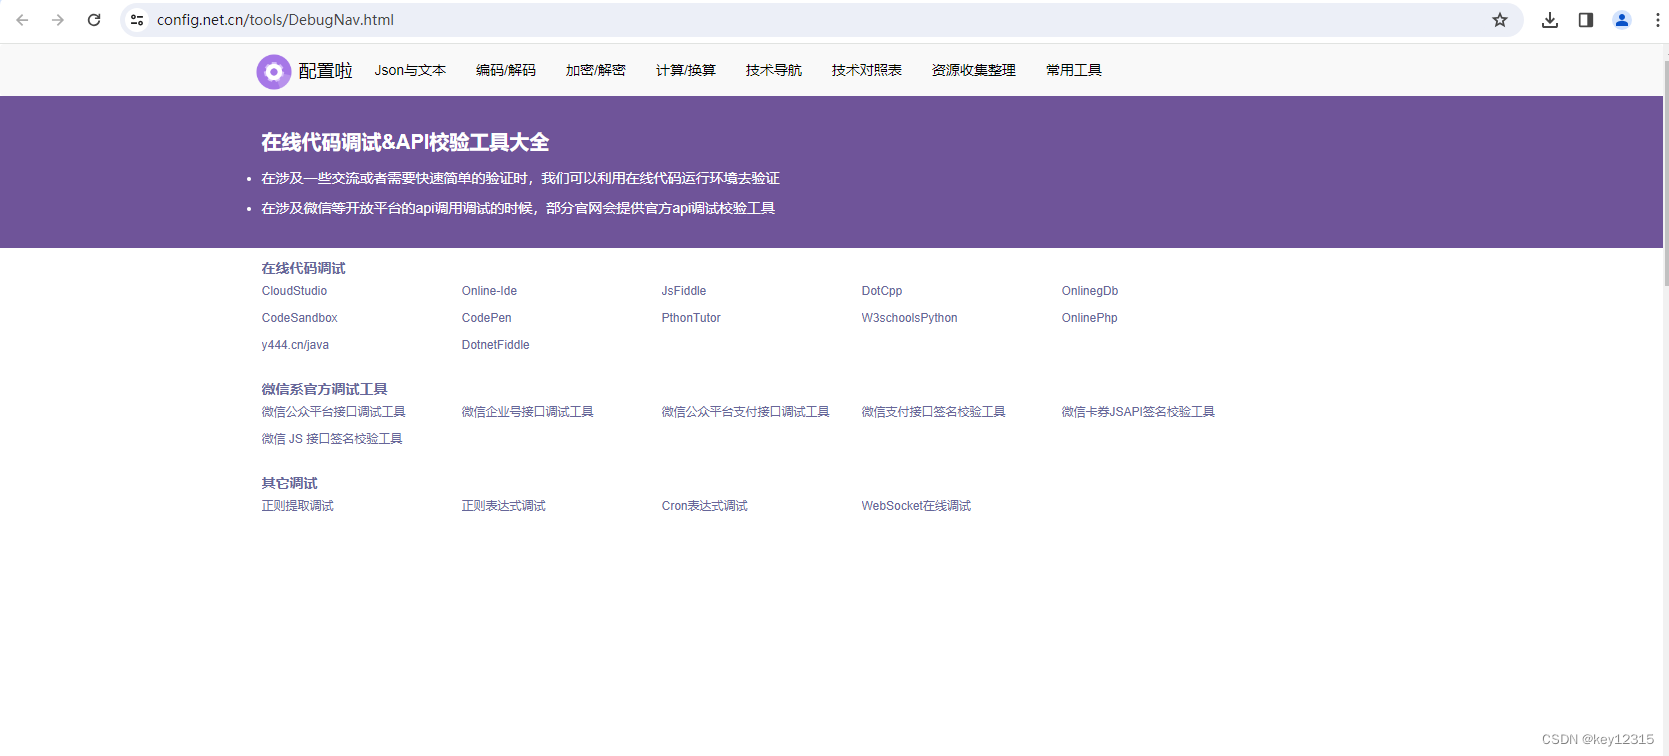Open the 编码/解码 navigation menu
1669x756 pixels.
click(506, 70)
